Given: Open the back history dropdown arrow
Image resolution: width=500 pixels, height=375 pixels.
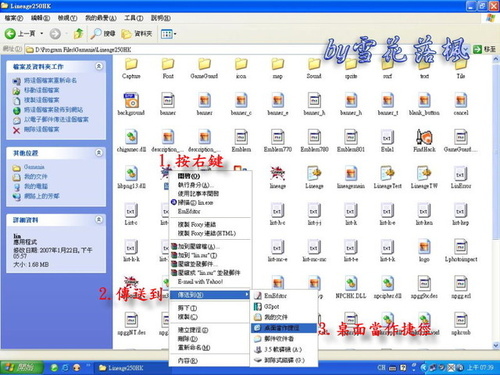Looking at the screenshot, I should [x=42, y=33].
